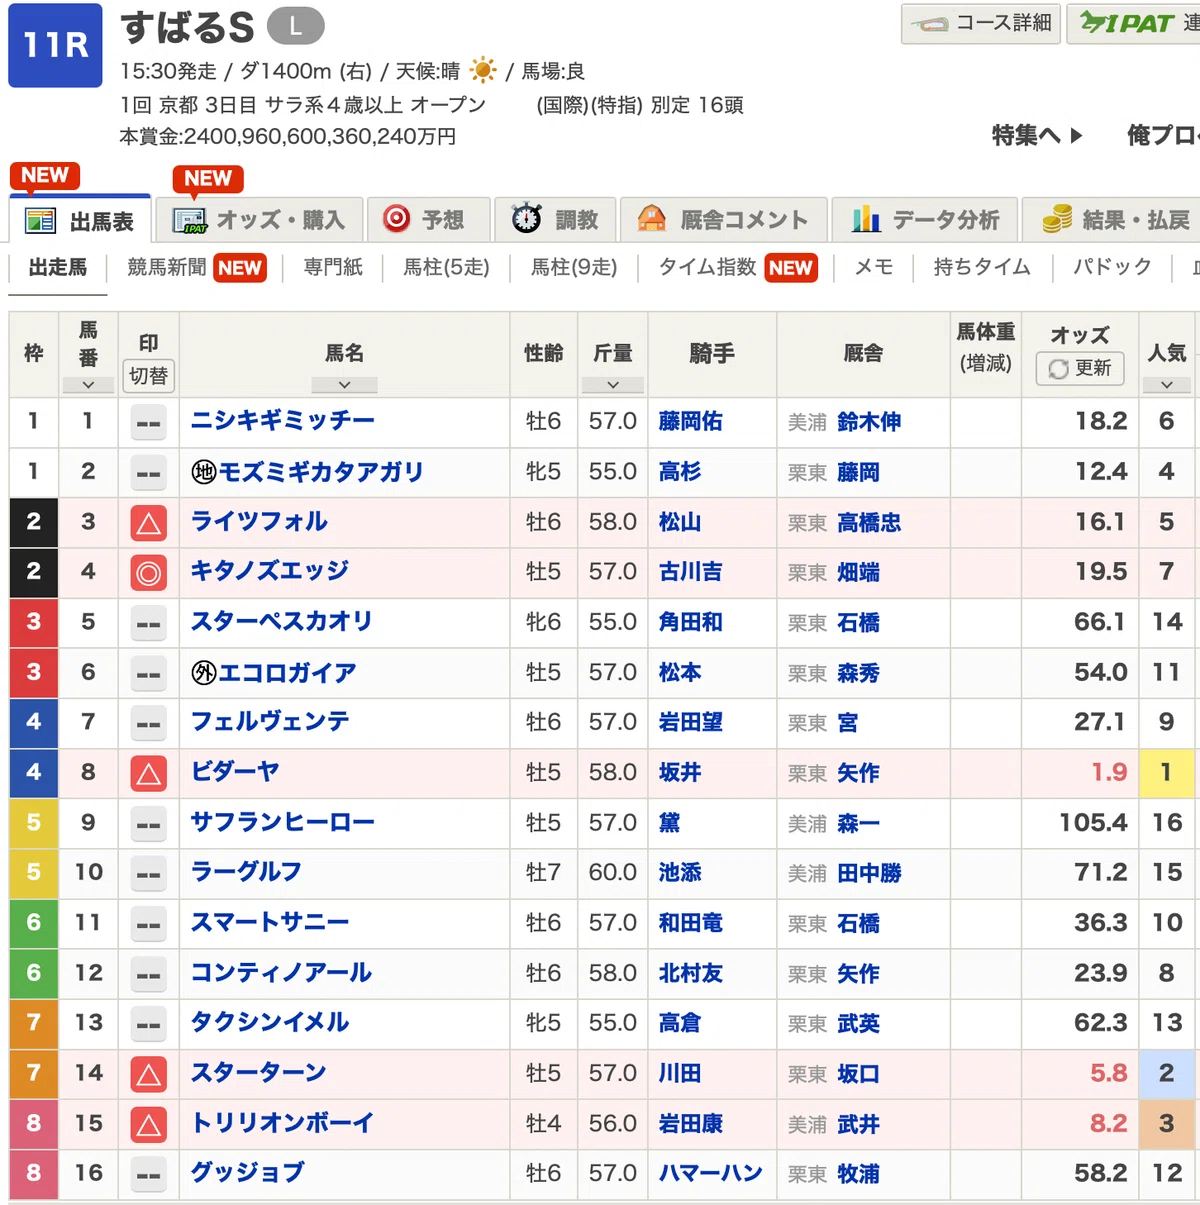Select the 馬柱(9走) sub-tab
Screen dimensions: 1200x1205
coord(574,267)
